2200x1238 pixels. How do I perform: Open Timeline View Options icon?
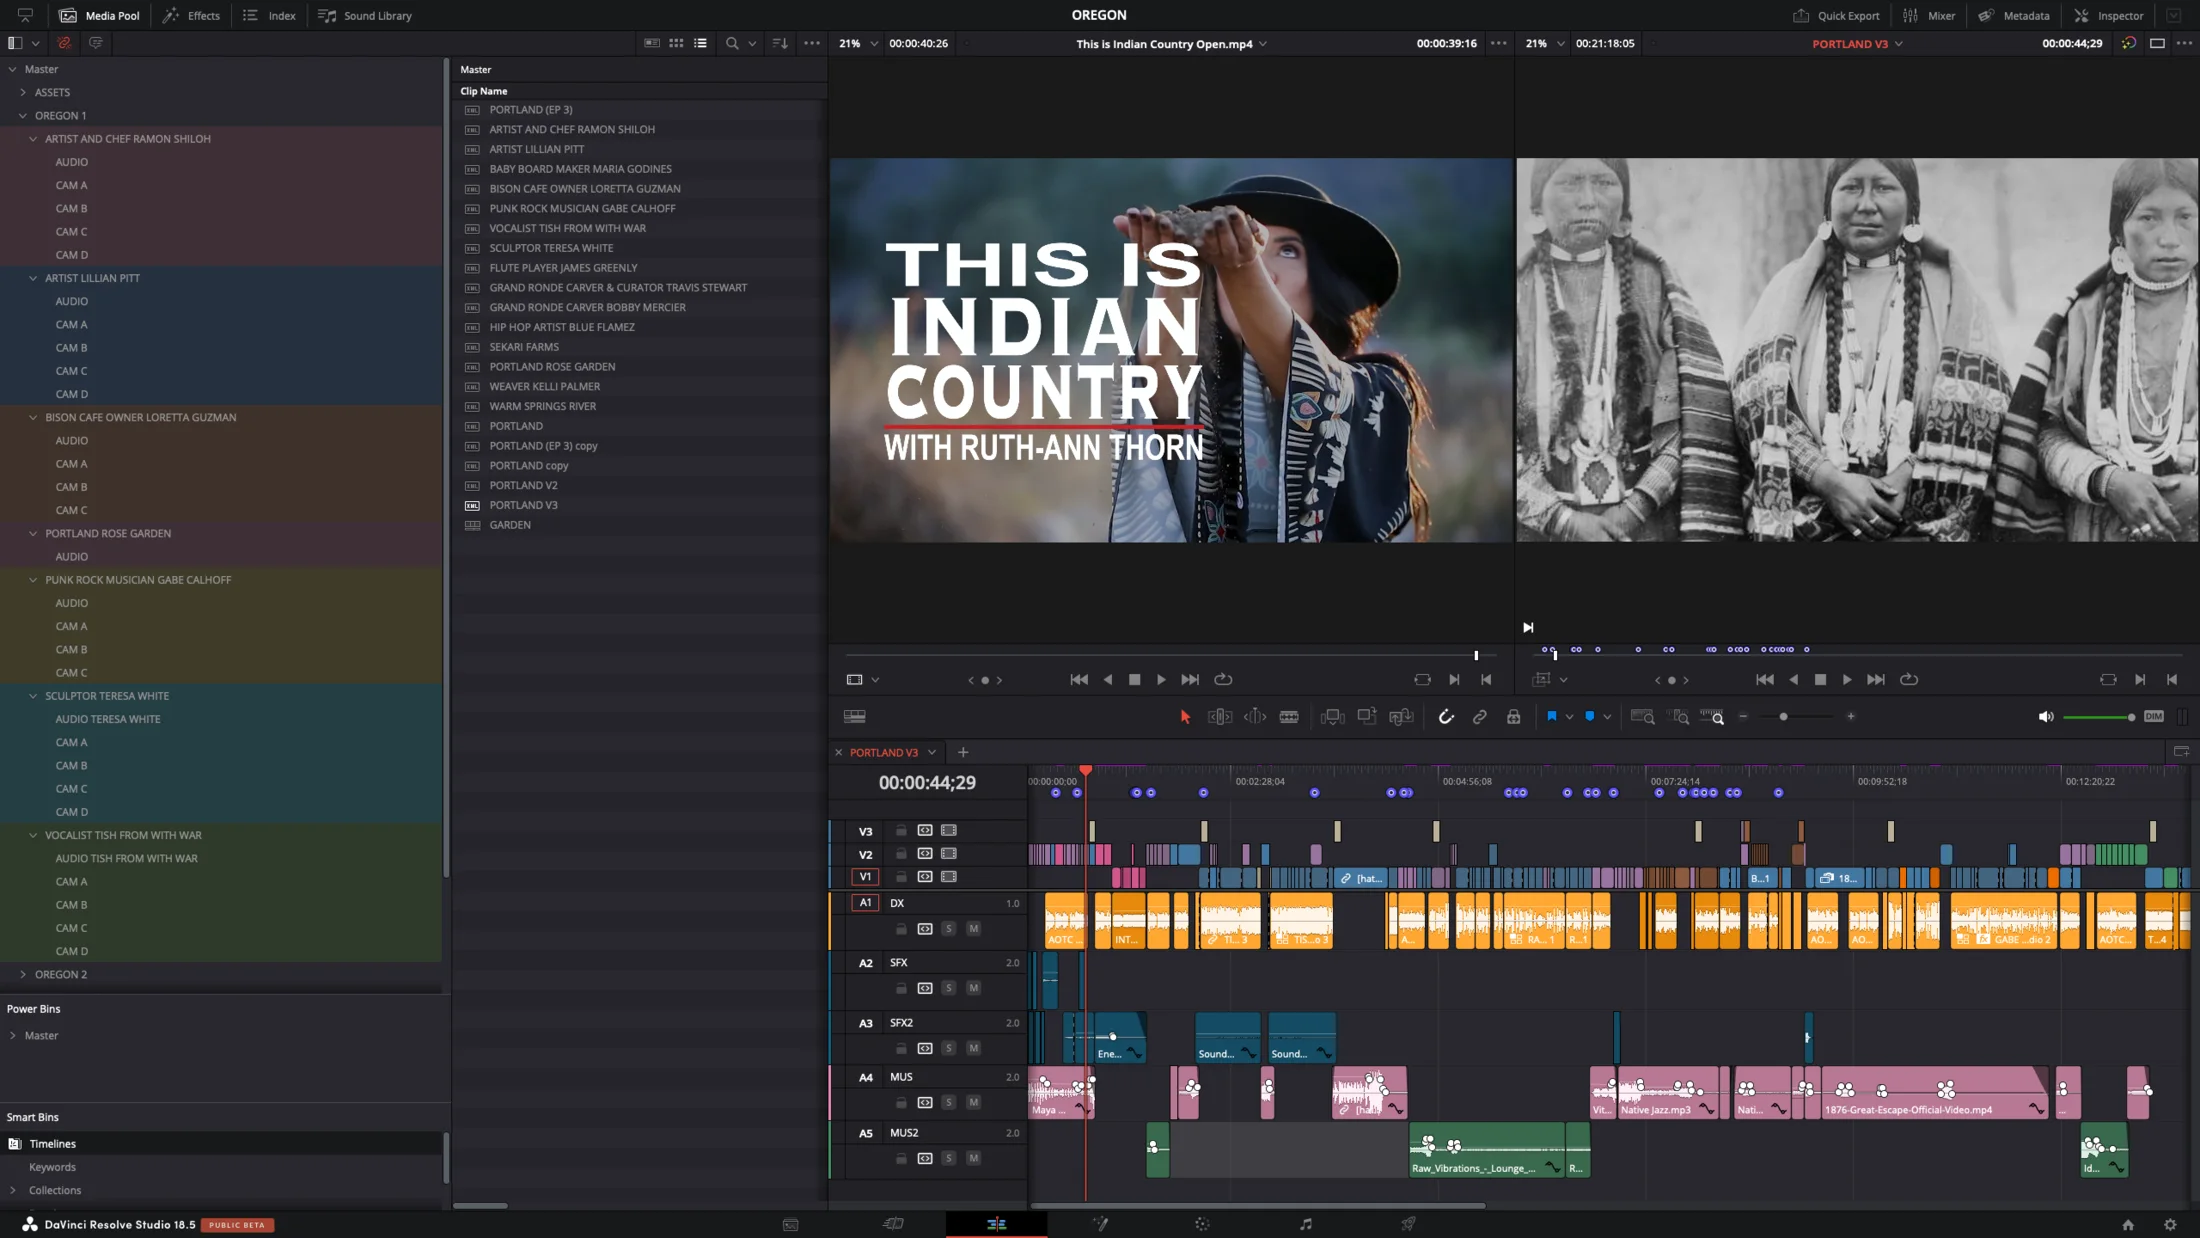(x=855, y=717)
